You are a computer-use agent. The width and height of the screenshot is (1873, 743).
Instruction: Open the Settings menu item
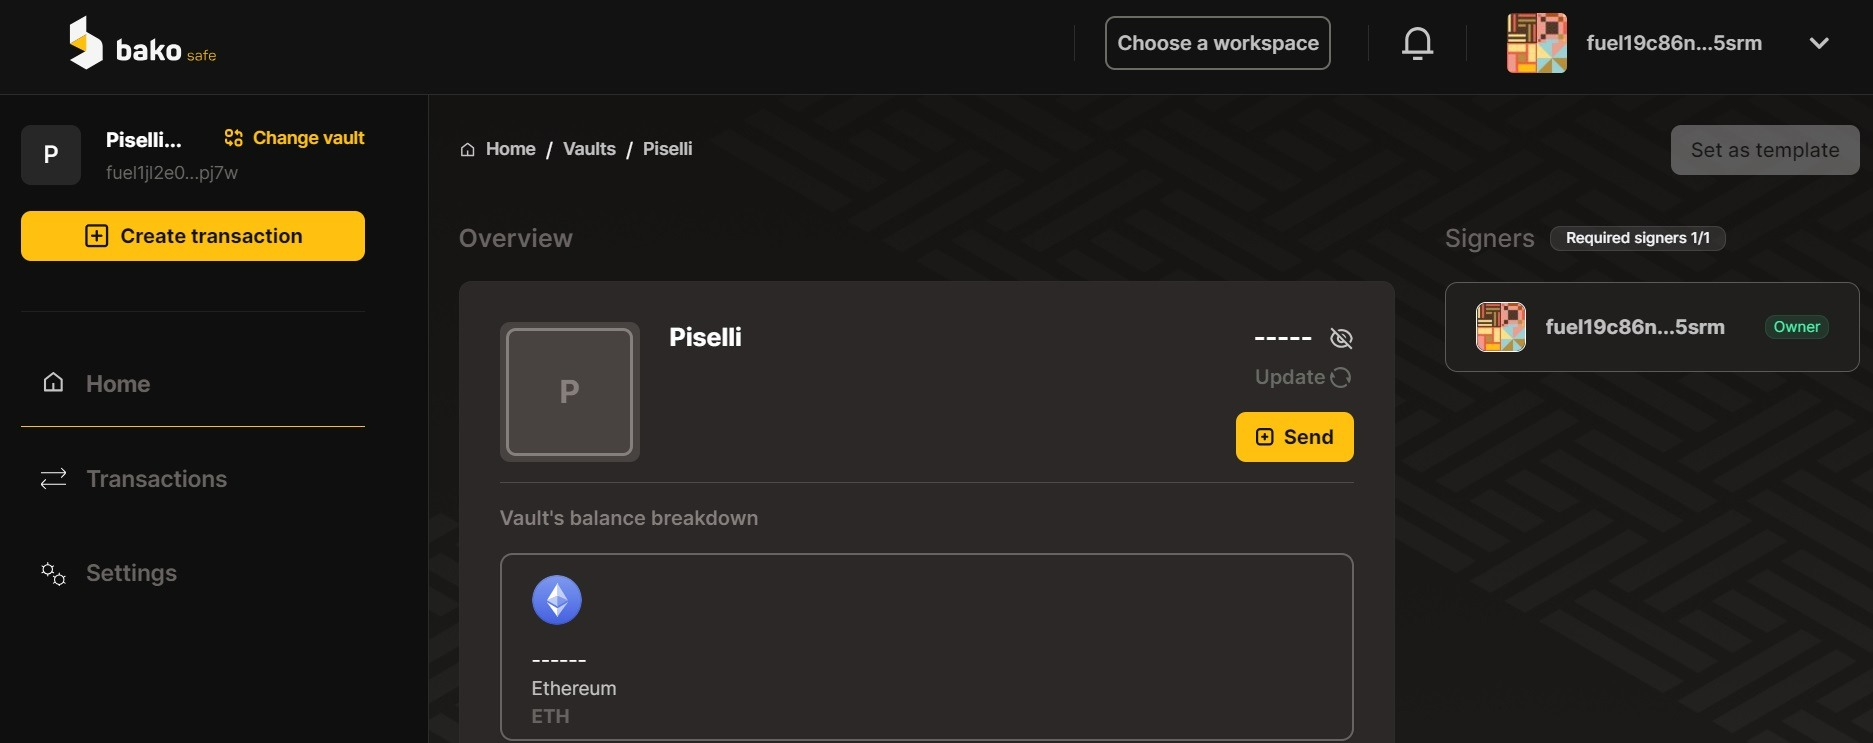131,573
